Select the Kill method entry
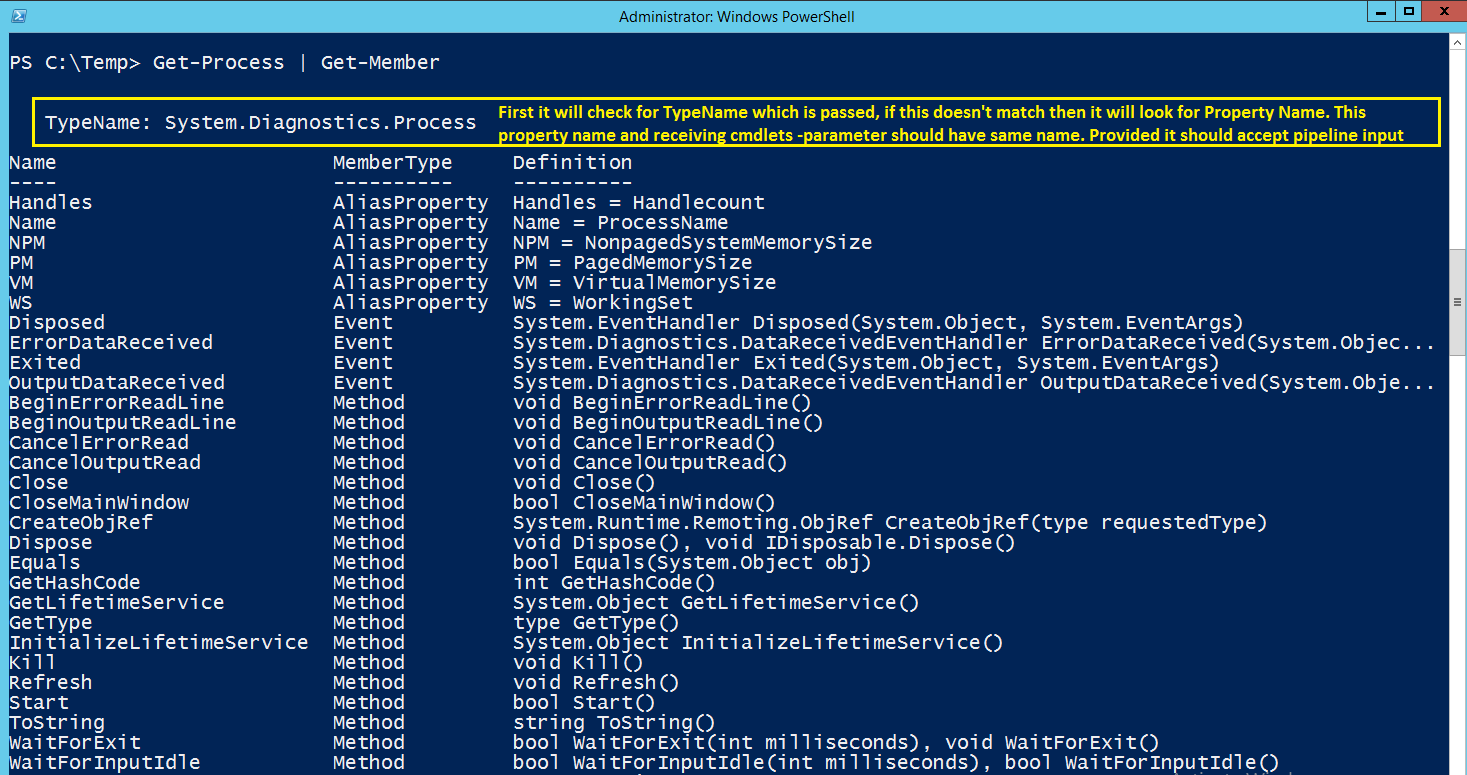The height and width of the screenshot is (775, 1467). point(31,662)
